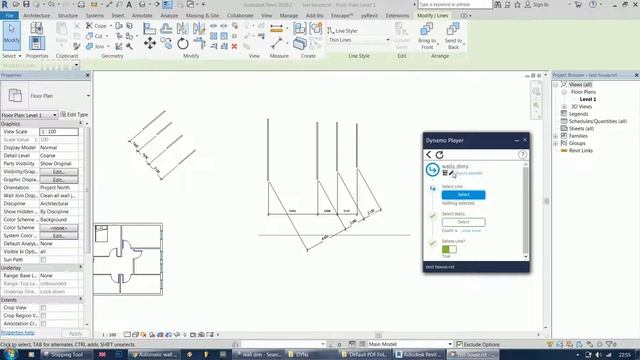Switch to the Annotate ribbon tab
The width and height of the screenshot is (640, 360).
pyautogui.click(x=142, y=16)
